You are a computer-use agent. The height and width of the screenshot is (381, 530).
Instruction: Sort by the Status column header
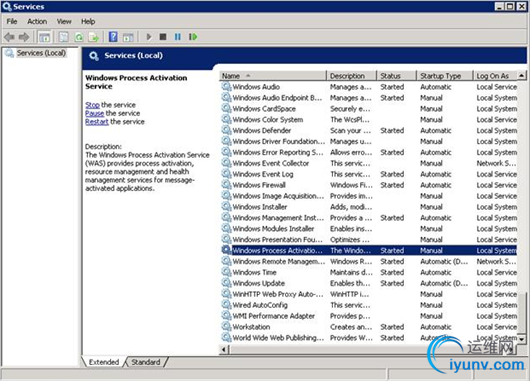click(x=396, y=76)
